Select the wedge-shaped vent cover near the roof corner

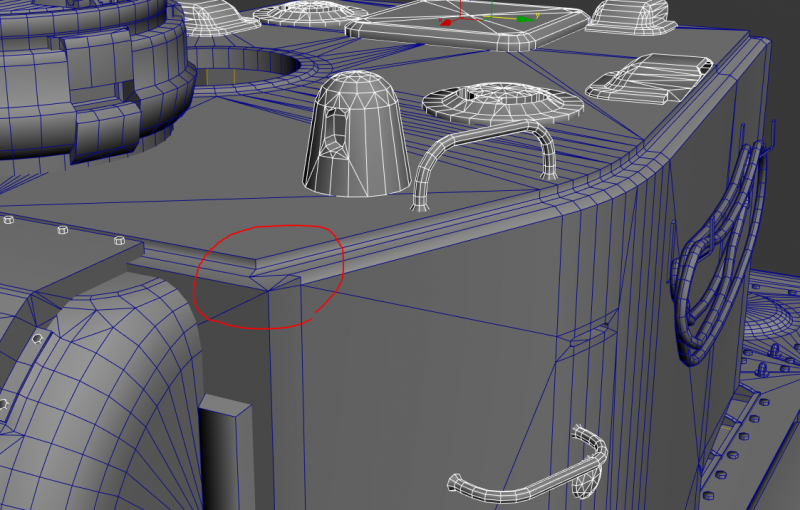(x=649, y=78)
